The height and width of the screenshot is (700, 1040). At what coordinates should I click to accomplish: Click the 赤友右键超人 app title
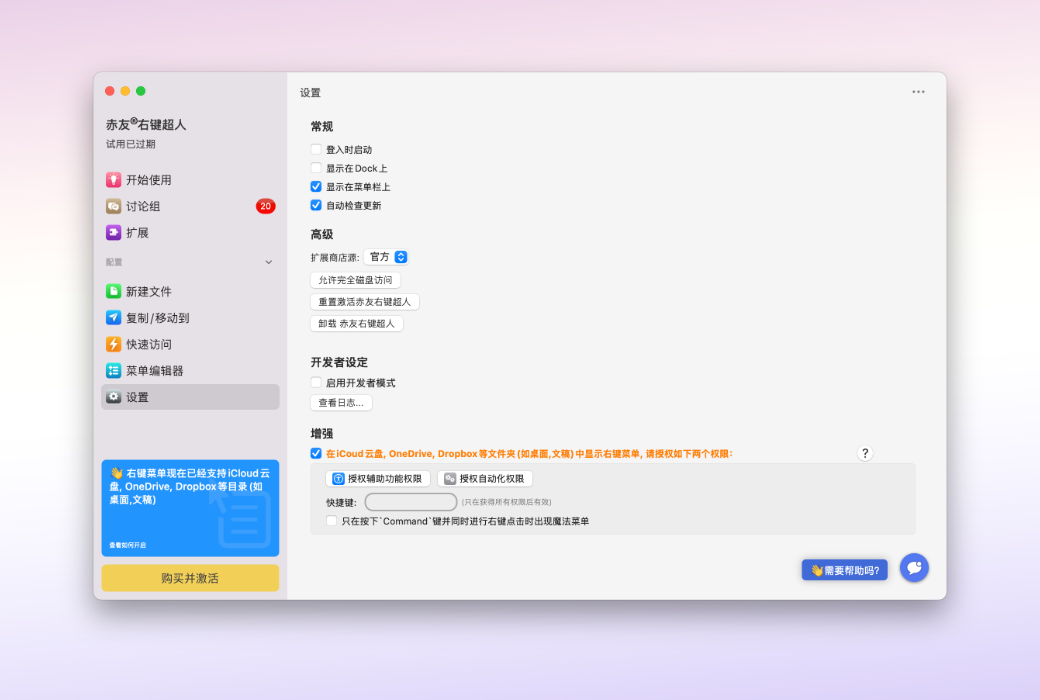146,124
